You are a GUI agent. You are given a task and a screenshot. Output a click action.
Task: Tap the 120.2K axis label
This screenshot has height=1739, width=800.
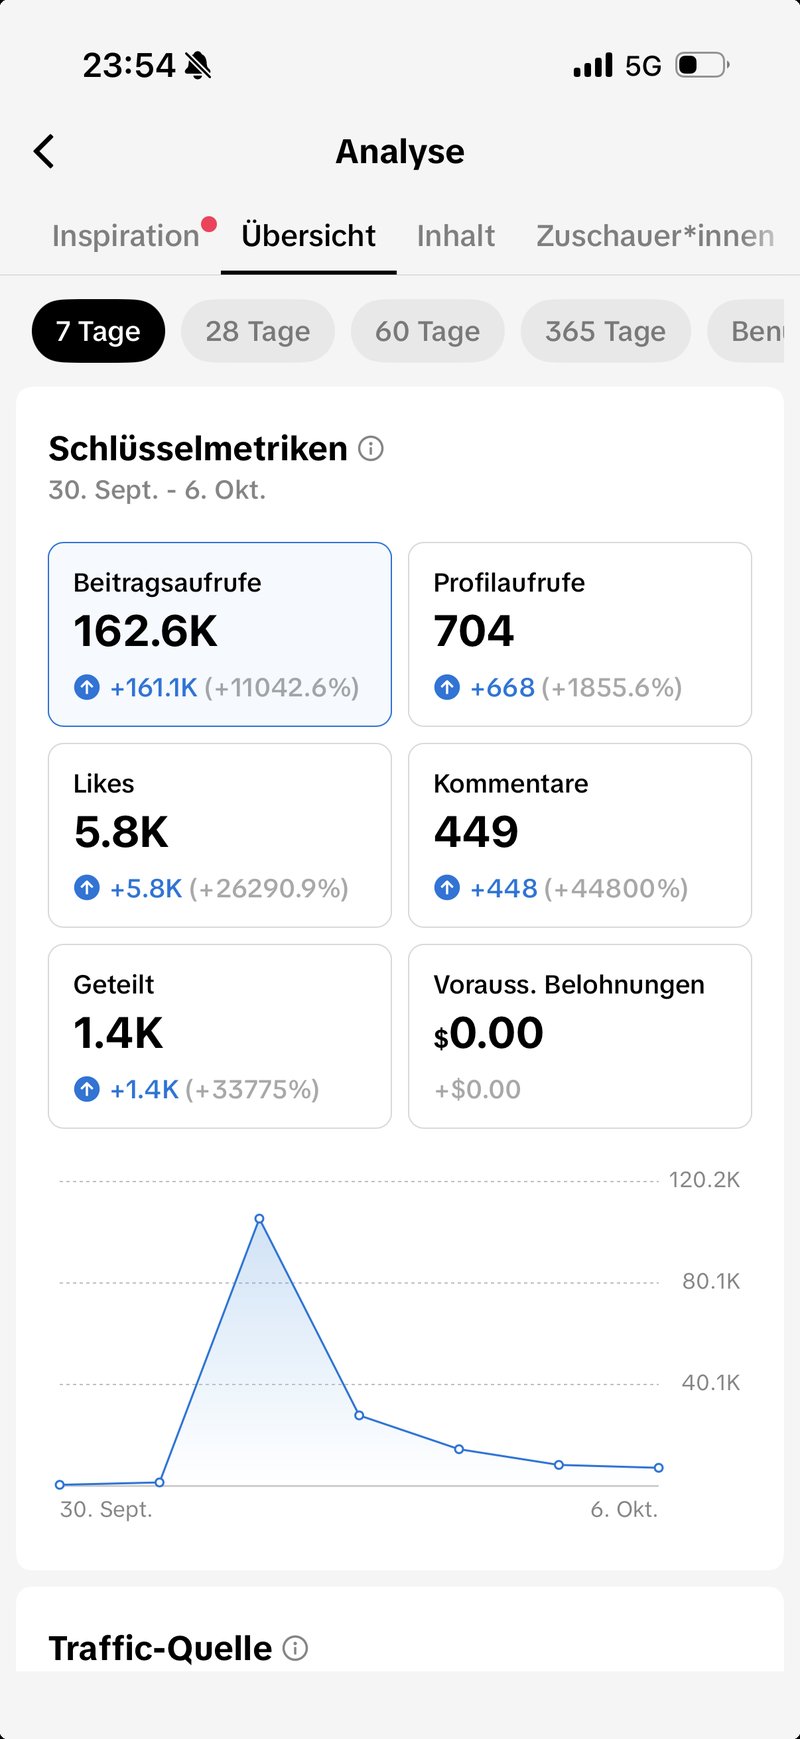click(705, 1180)
